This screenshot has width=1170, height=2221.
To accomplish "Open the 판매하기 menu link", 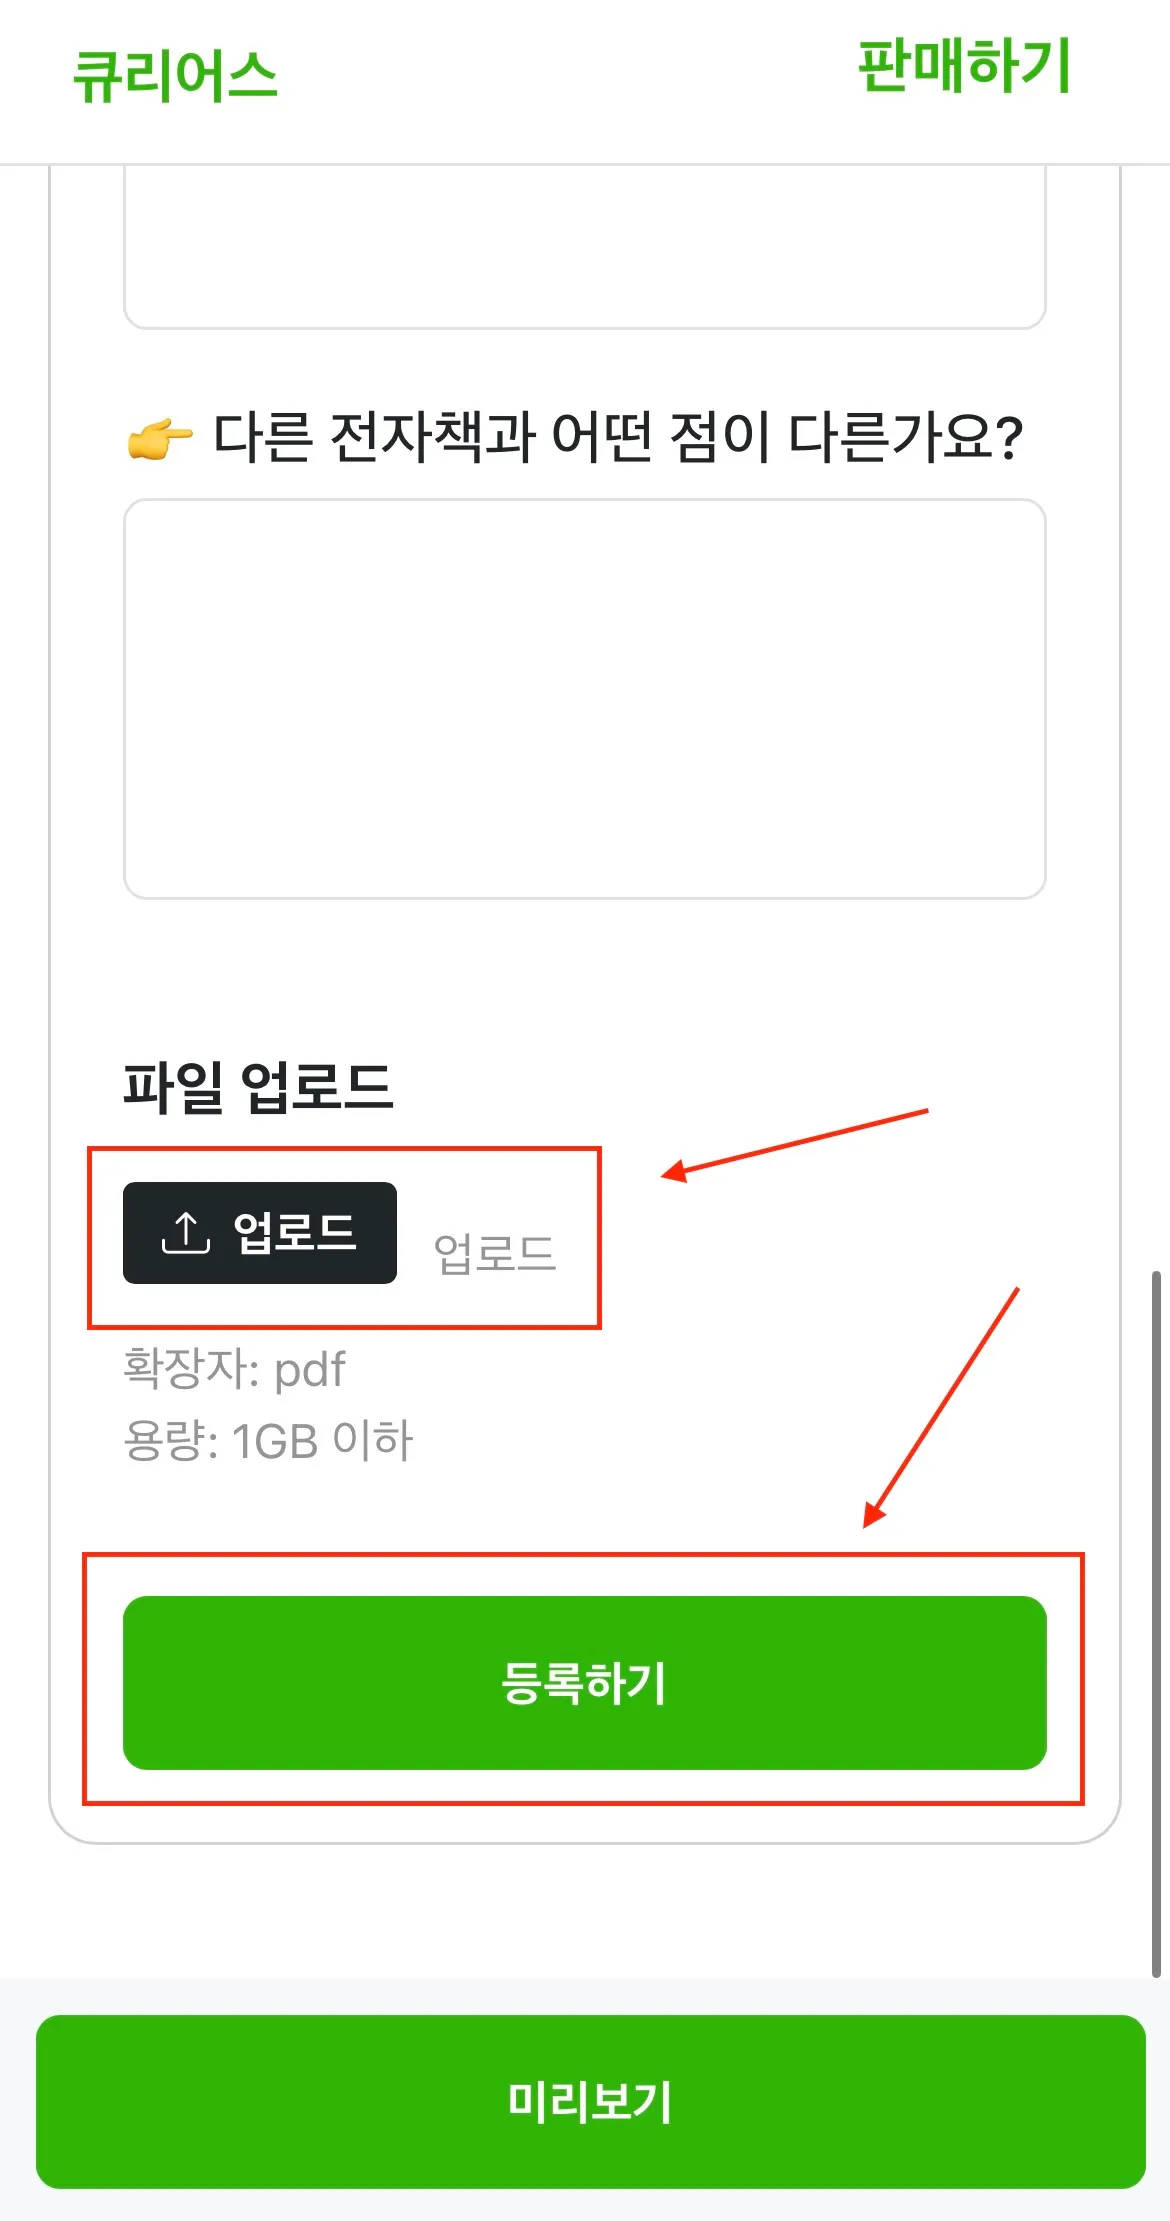I will (965, 66).
